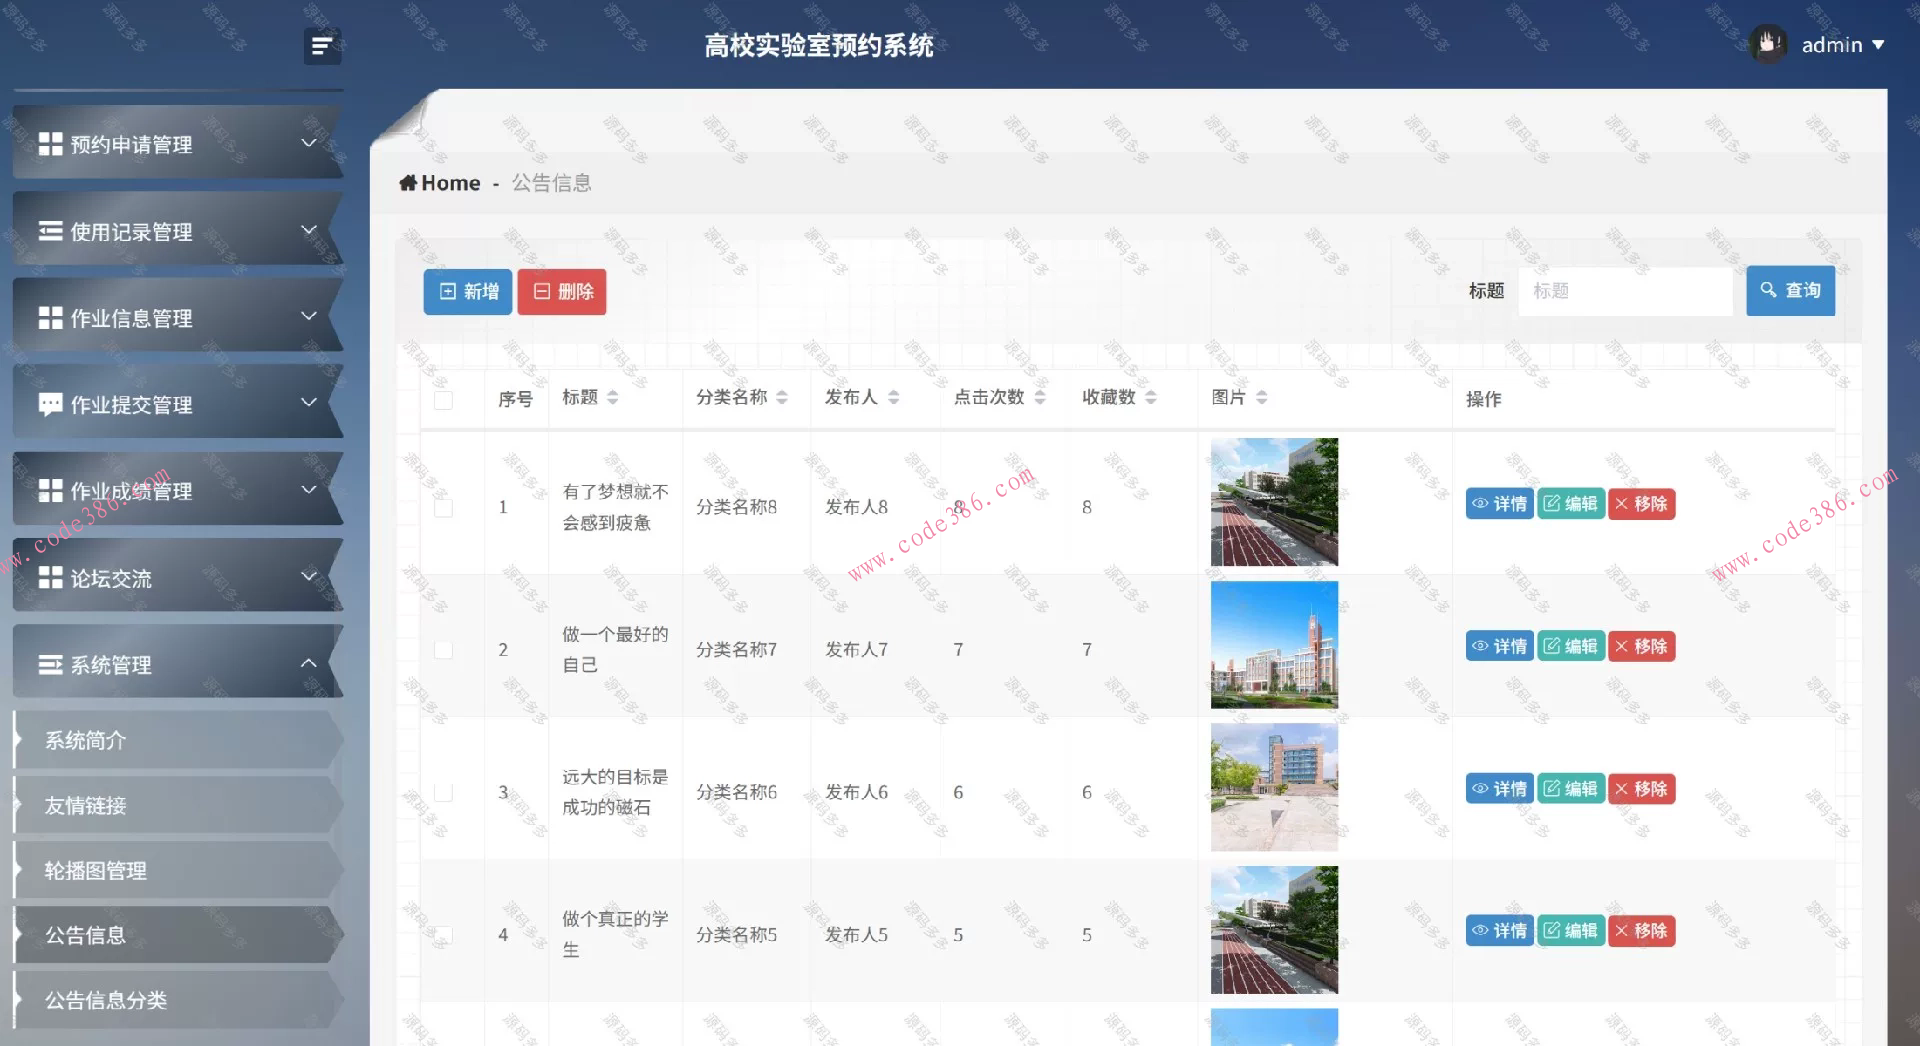
Task: Click the magnifier icon in 查询 button
Action: (1768, 290)
